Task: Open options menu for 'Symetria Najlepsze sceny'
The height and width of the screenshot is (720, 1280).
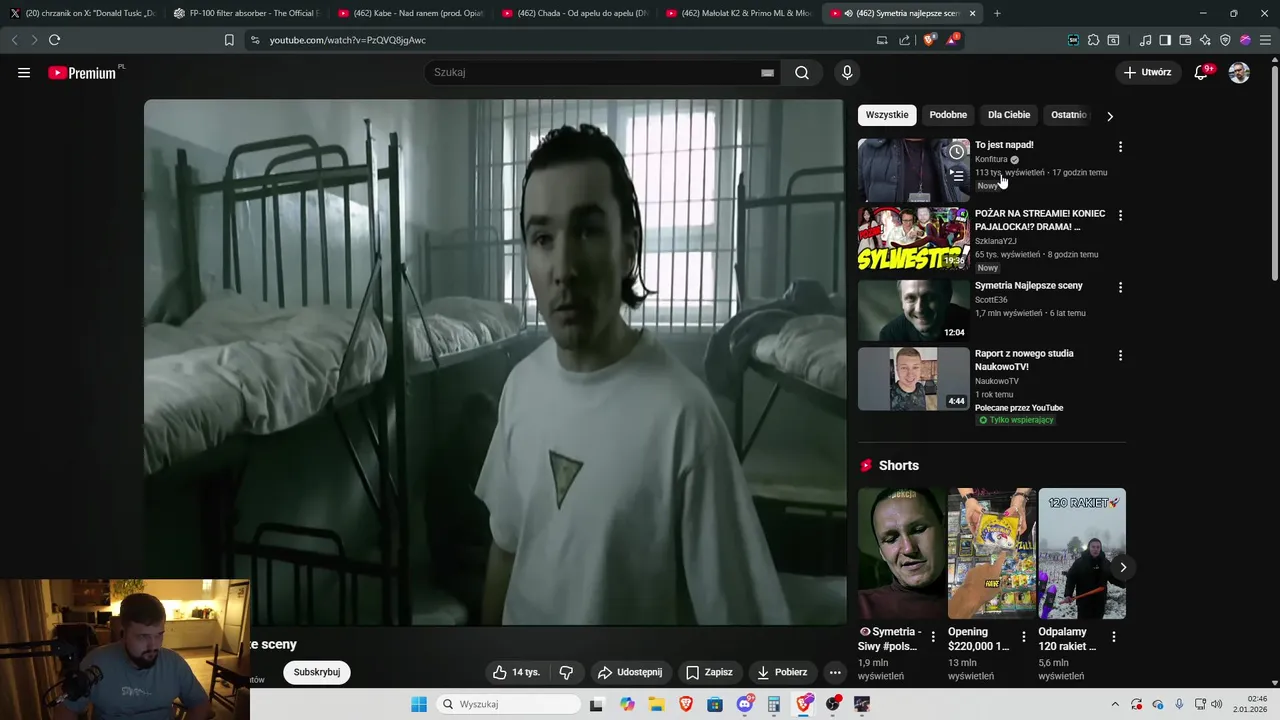Action: (1120, 287)
